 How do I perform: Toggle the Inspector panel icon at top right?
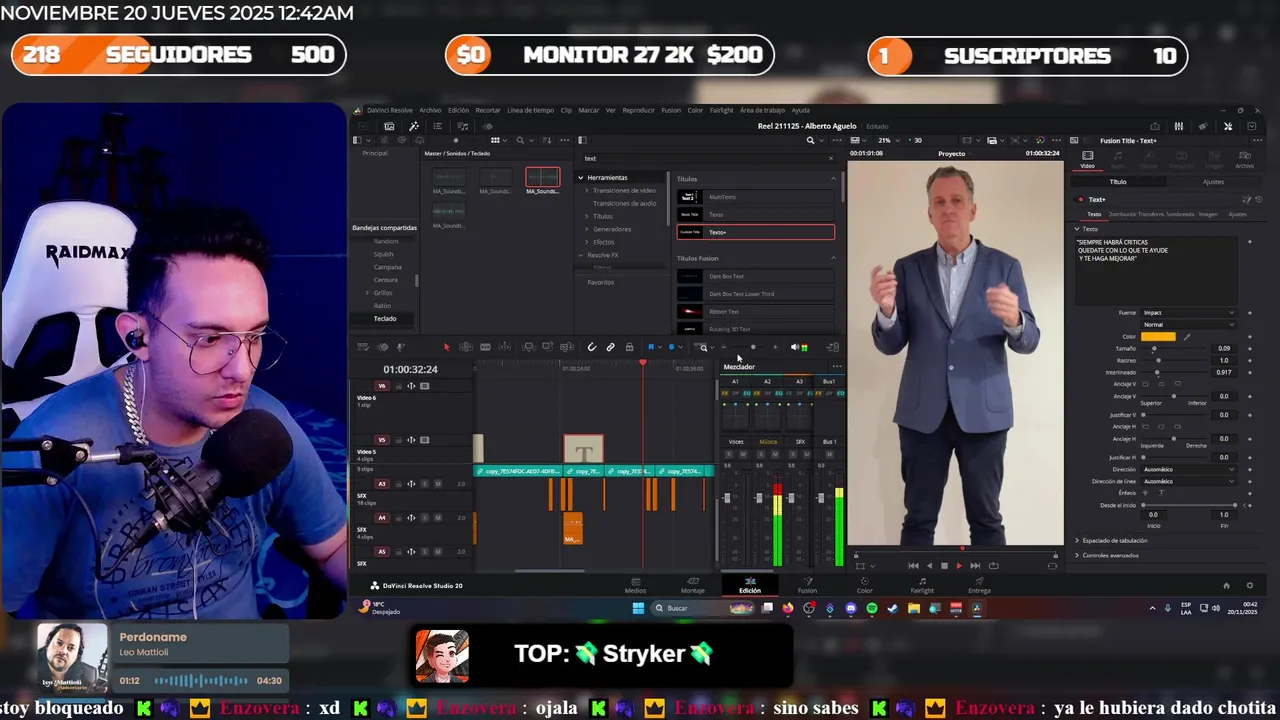[x=1228, y=126]
